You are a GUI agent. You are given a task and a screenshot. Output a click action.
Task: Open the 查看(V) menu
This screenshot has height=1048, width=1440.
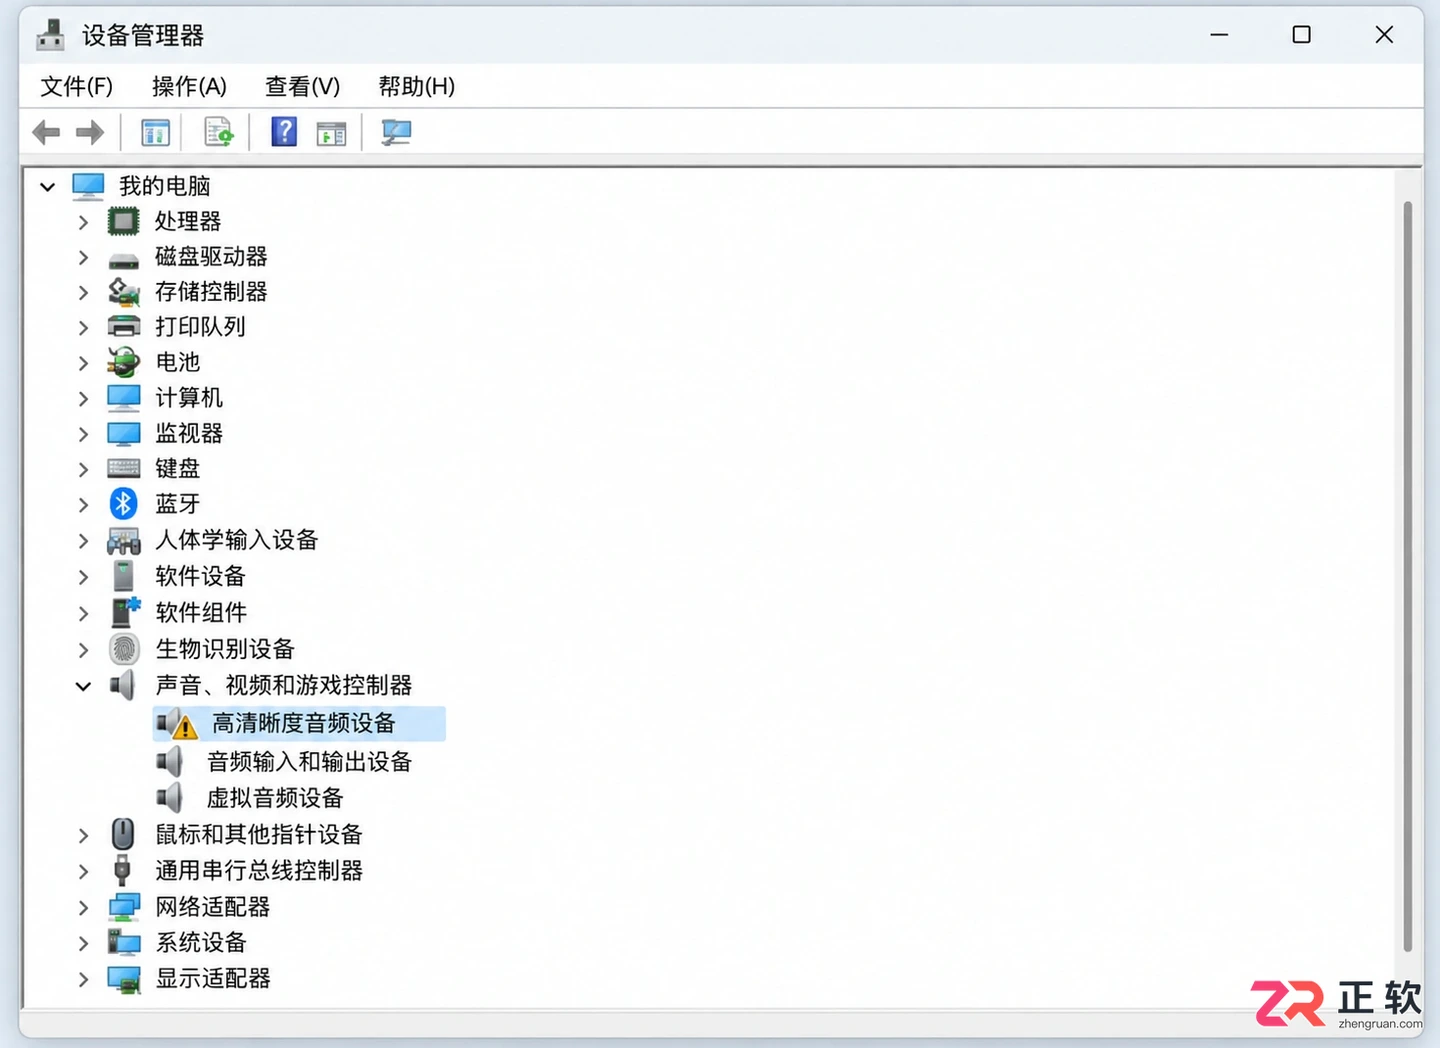302,87
